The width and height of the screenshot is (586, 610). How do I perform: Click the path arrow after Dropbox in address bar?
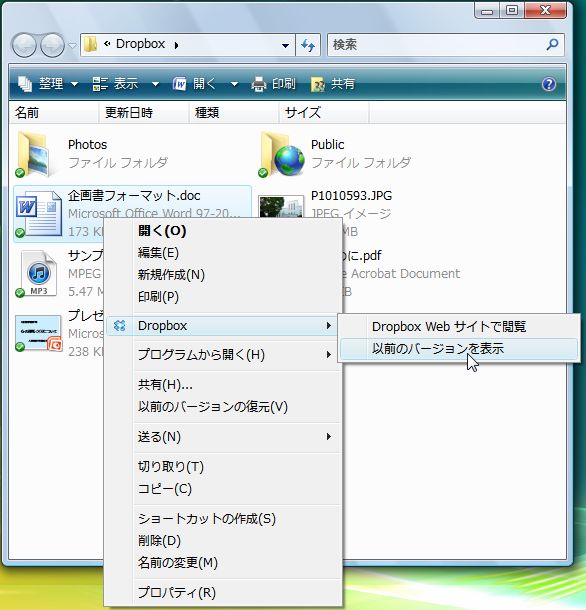pos(176,46)
